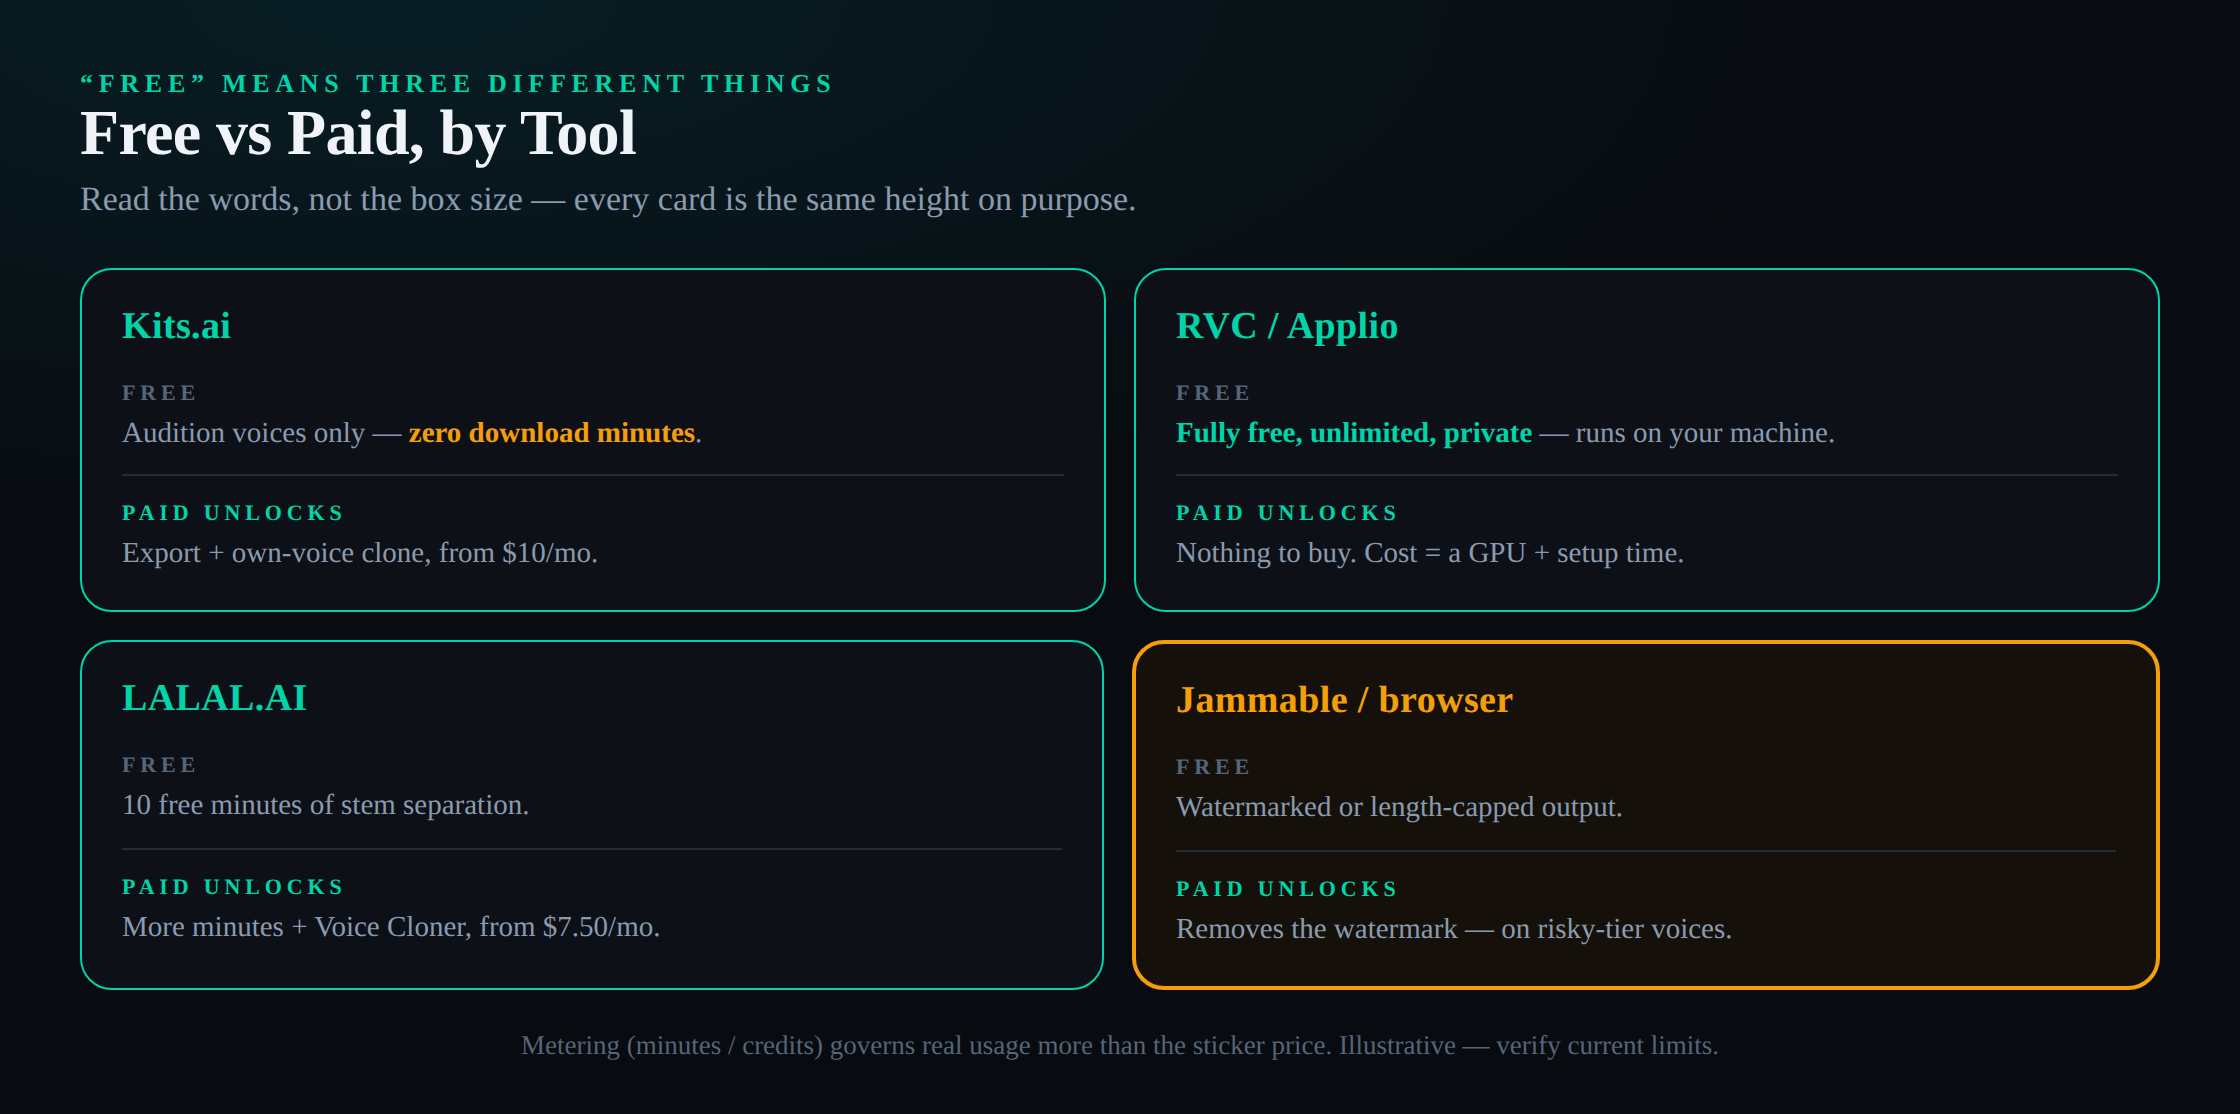Select the Jammable / browser card title

pos(1344,700)
